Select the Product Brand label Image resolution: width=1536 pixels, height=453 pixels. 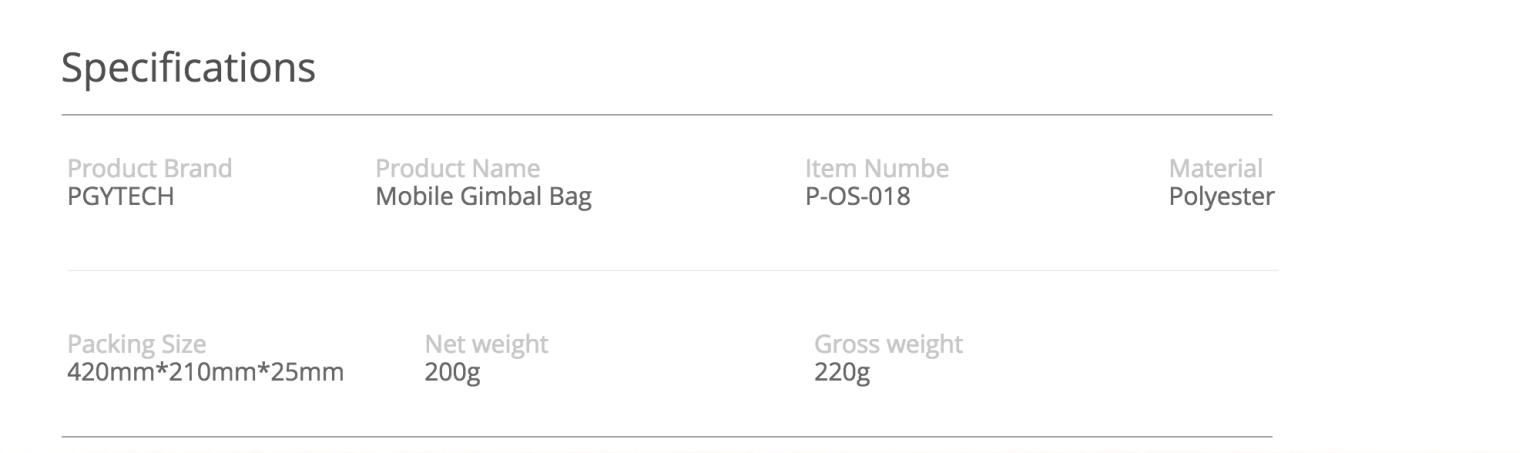pos(149,168)
